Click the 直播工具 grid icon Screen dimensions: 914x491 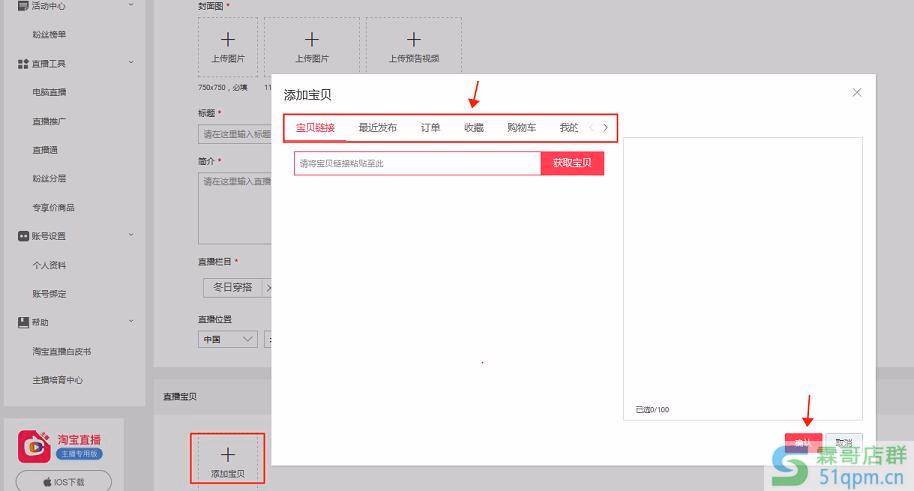pos(23,64)
